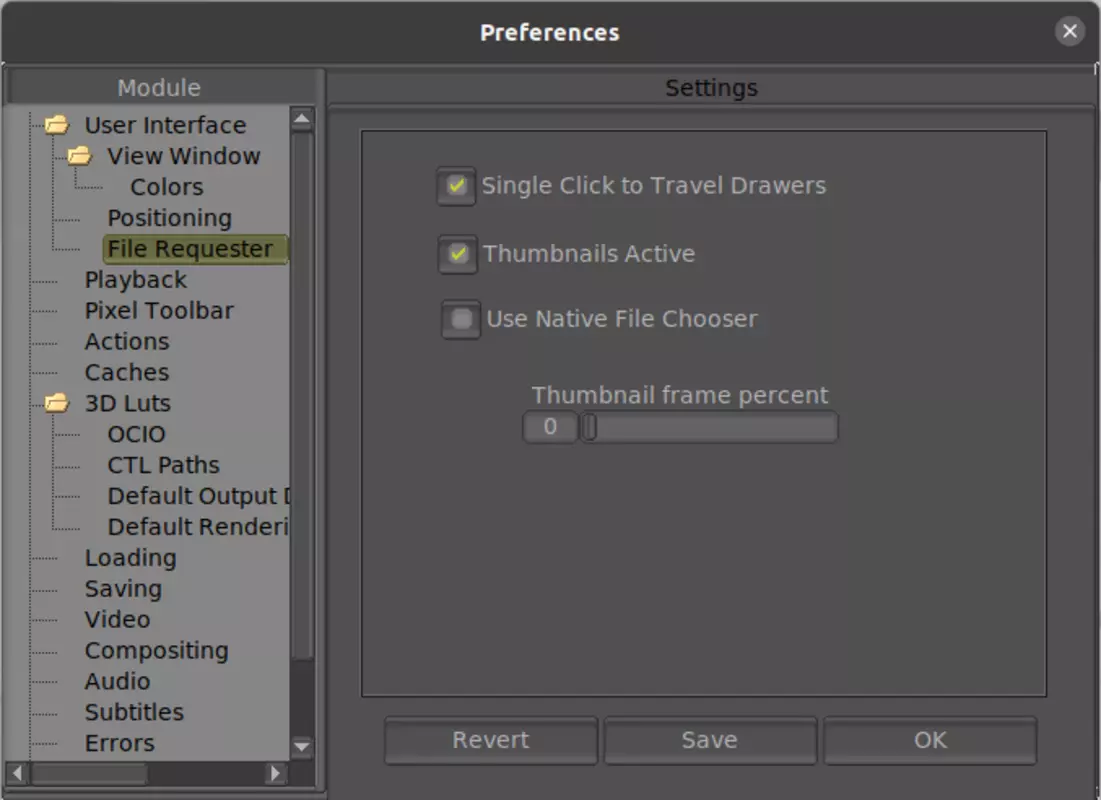The width and height of the screenshot is (1101, 800).
Task: Click module list scroll up arrow
Action: (302, 118)
